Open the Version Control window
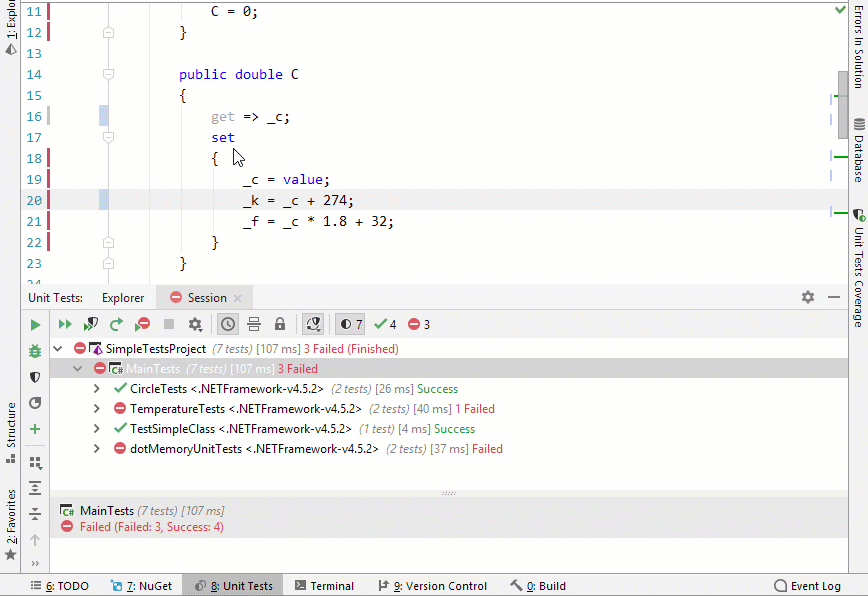The image size is (868, 596). [432, 586]
